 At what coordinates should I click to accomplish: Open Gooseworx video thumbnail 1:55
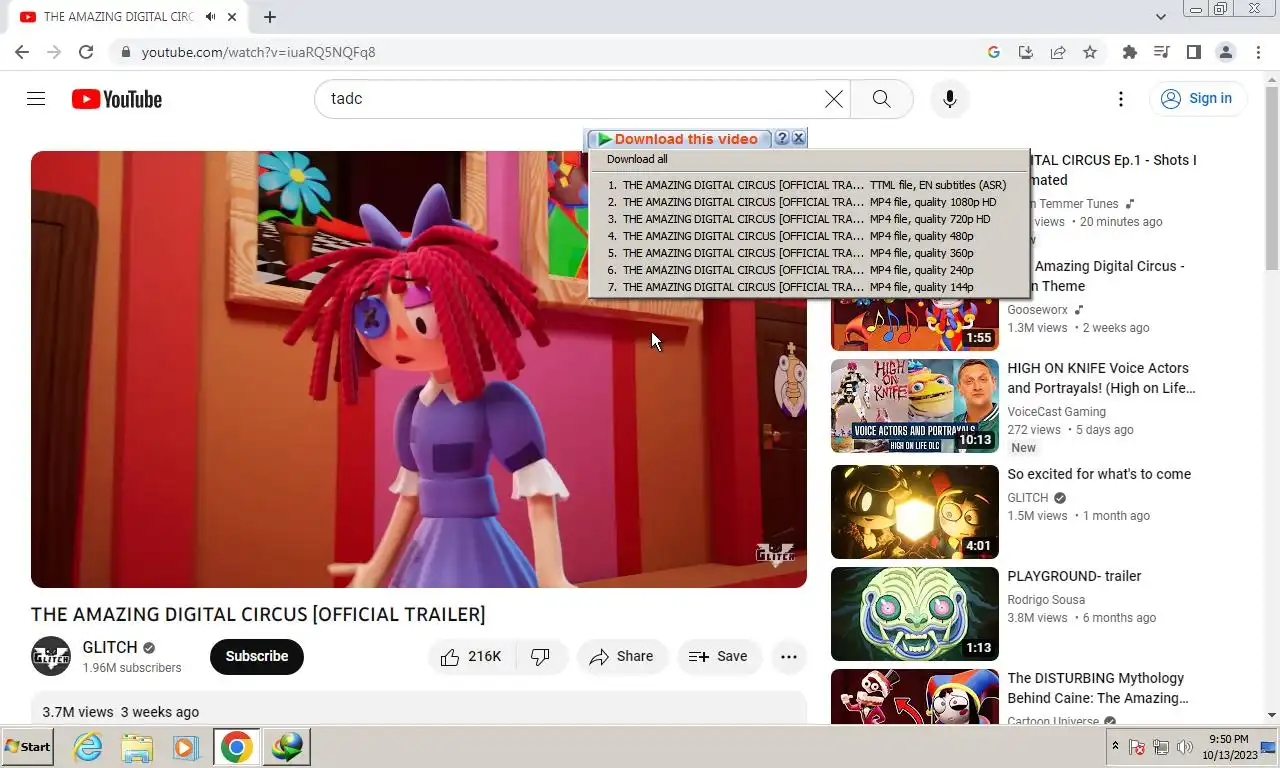915,325
